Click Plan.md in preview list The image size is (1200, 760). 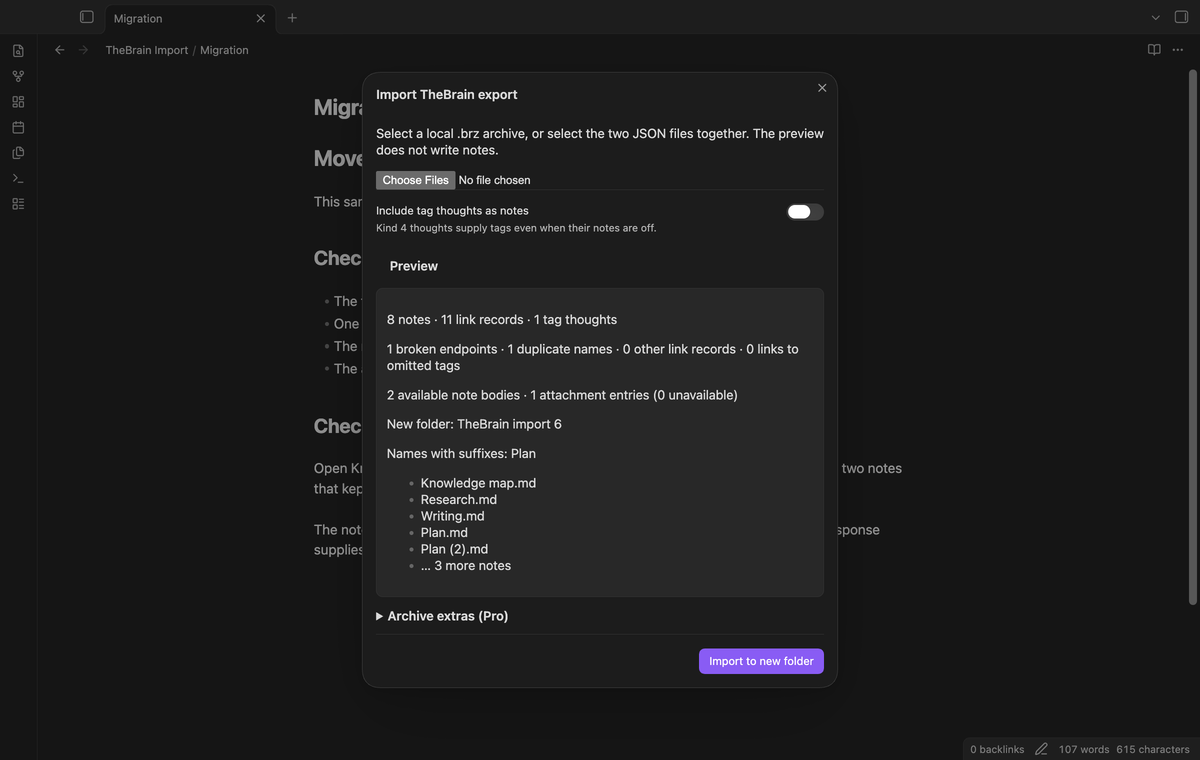(x=444, y=532)
